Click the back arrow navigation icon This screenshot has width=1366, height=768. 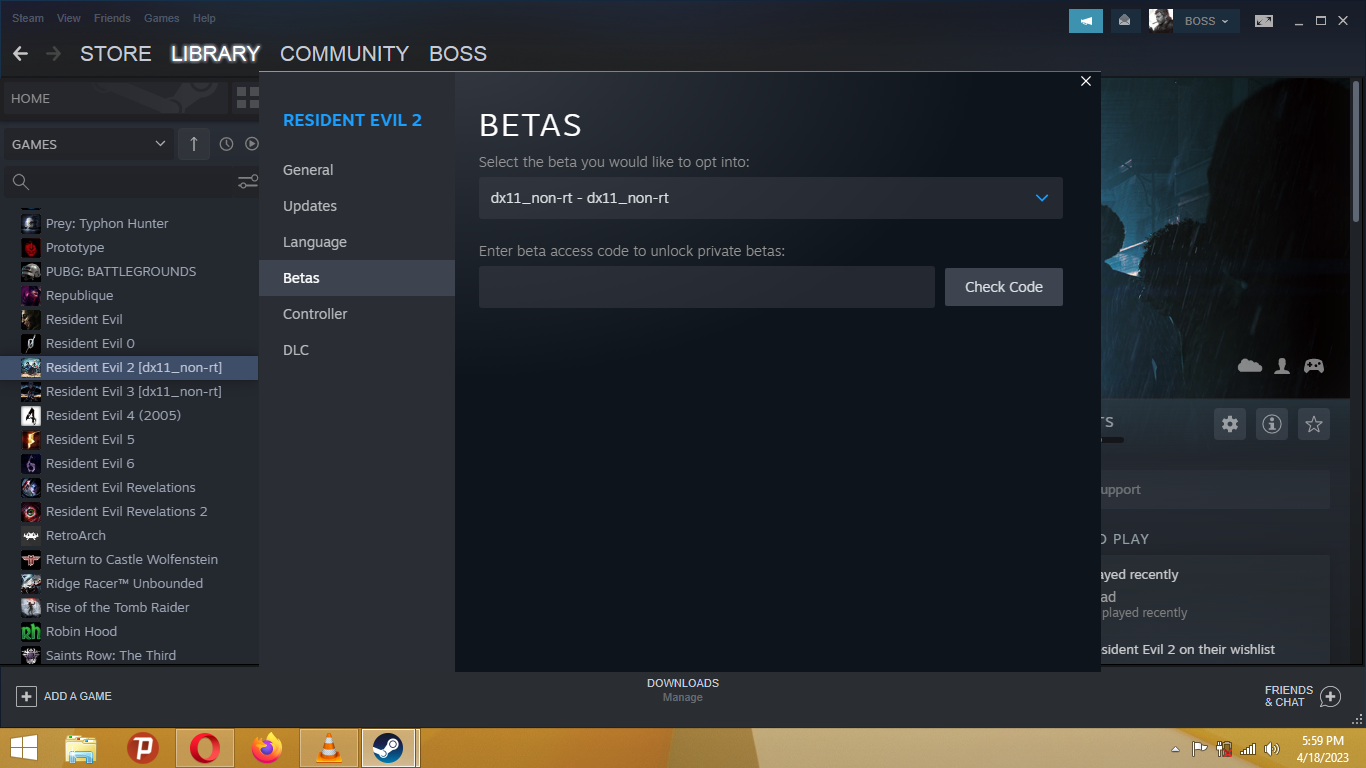pos(20,54)
